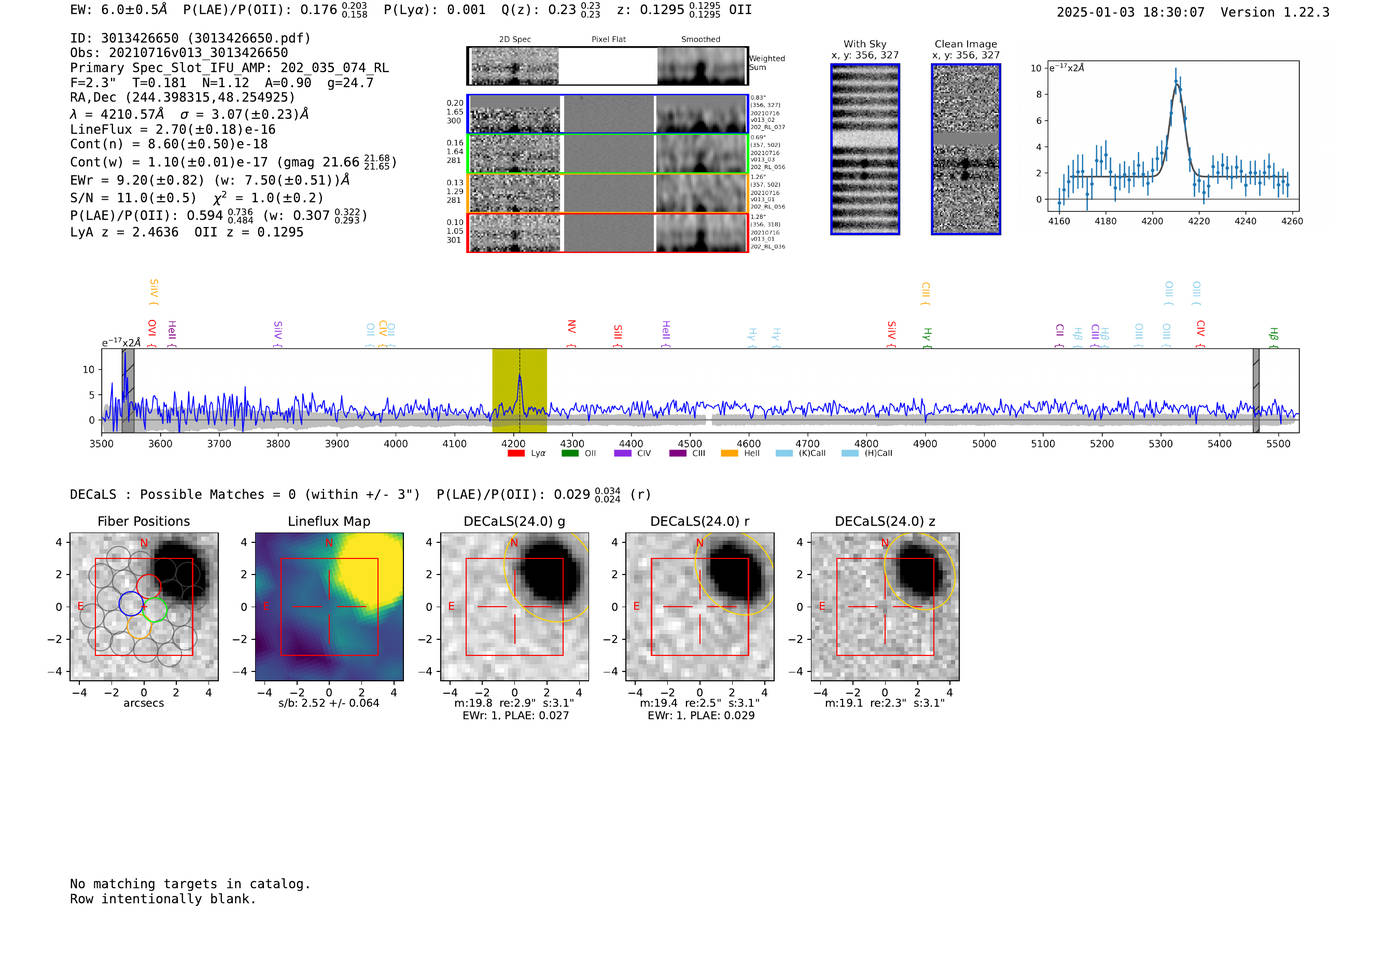Select the blue-bordered fiber spectrum row

click(608, 114)
